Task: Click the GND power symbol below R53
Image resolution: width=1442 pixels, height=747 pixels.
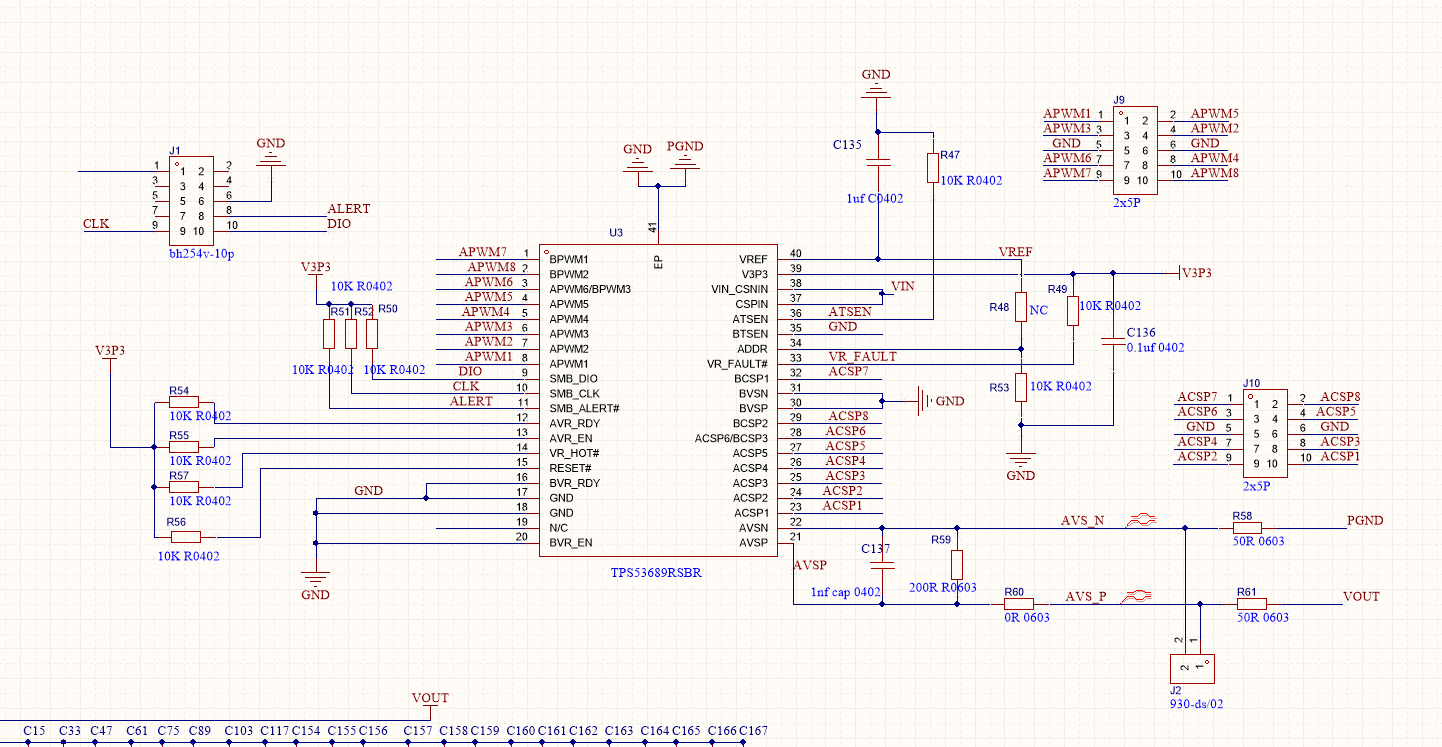Action: pos(1021,467)
